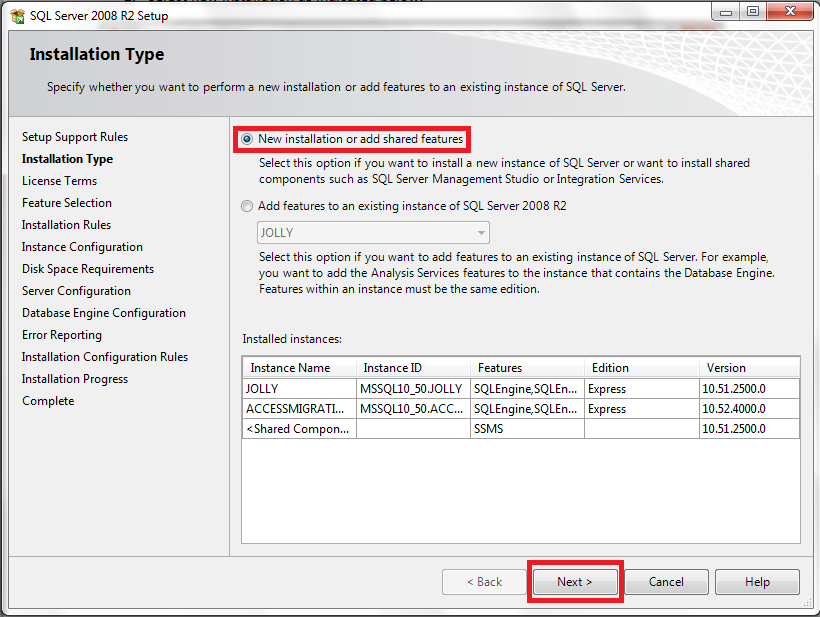Click the MSSQL10_50.JOLLY instance ID cell
The image size is (820, 617).
pyautogui.click(x=413, y=389)
